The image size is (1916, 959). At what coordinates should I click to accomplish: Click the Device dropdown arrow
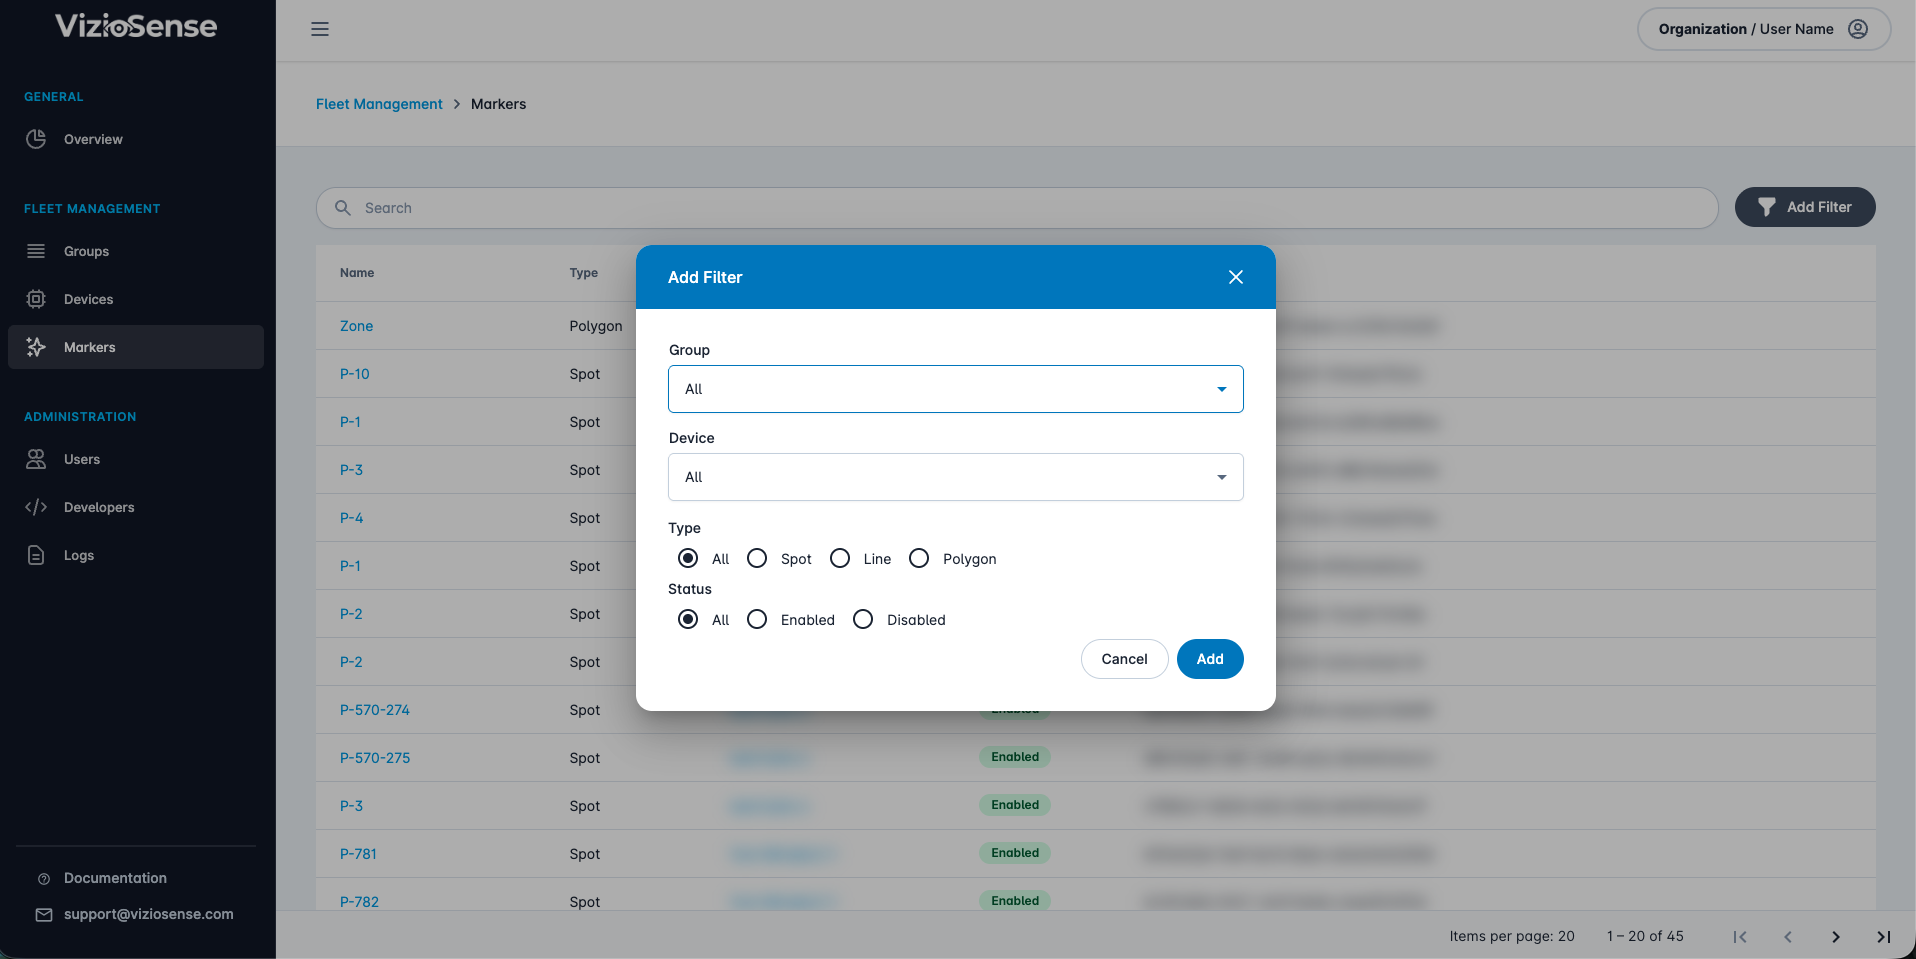tap(1221, 477)
